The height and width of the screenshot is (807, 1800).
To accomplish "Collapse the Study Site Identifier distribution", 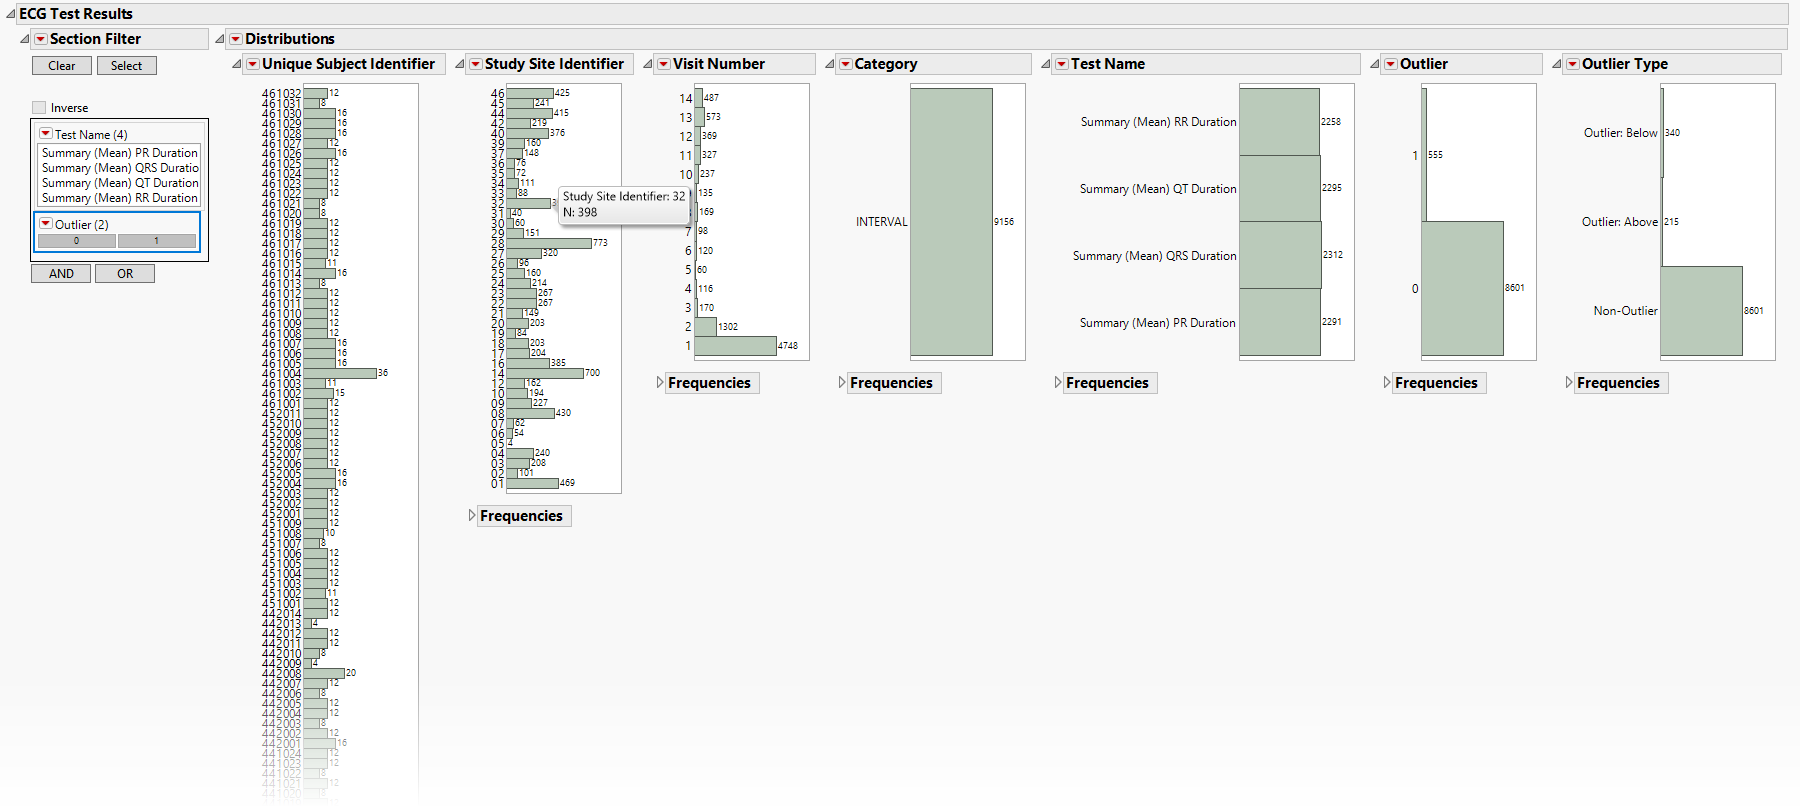I will [460, 64].
